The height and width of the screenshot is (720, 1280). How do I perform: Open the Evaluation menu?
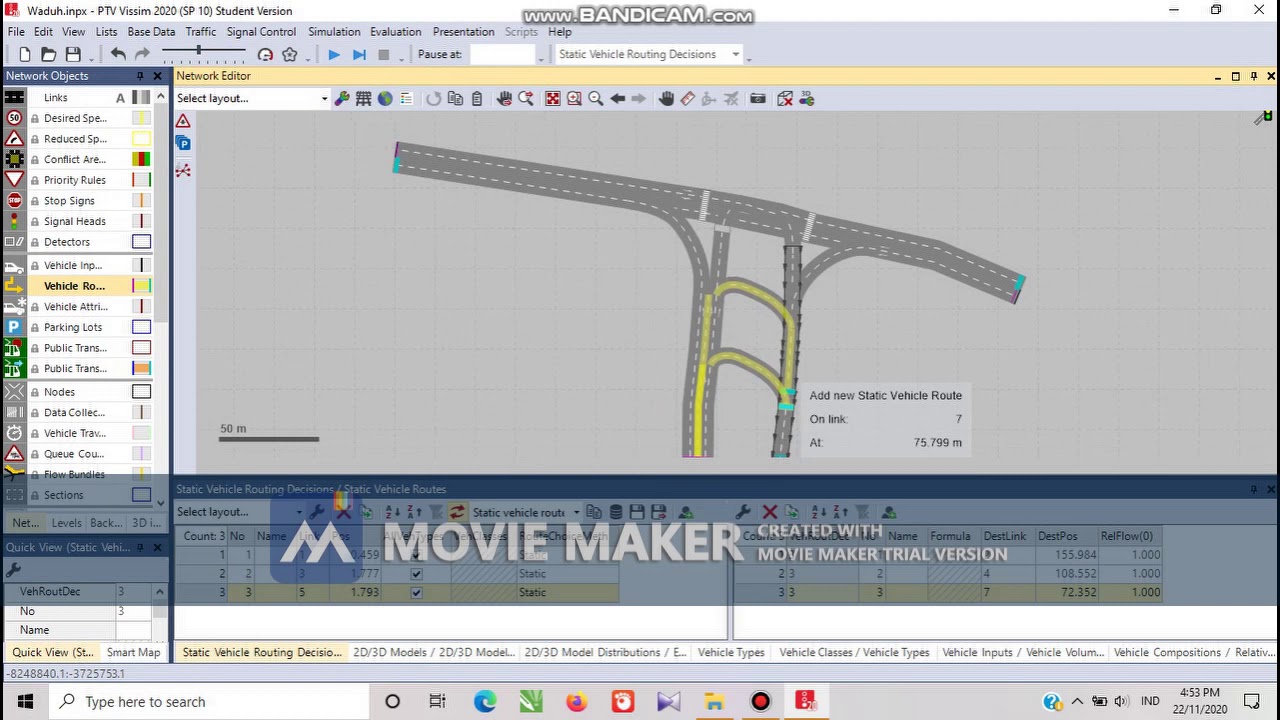[x=396, y=32]
